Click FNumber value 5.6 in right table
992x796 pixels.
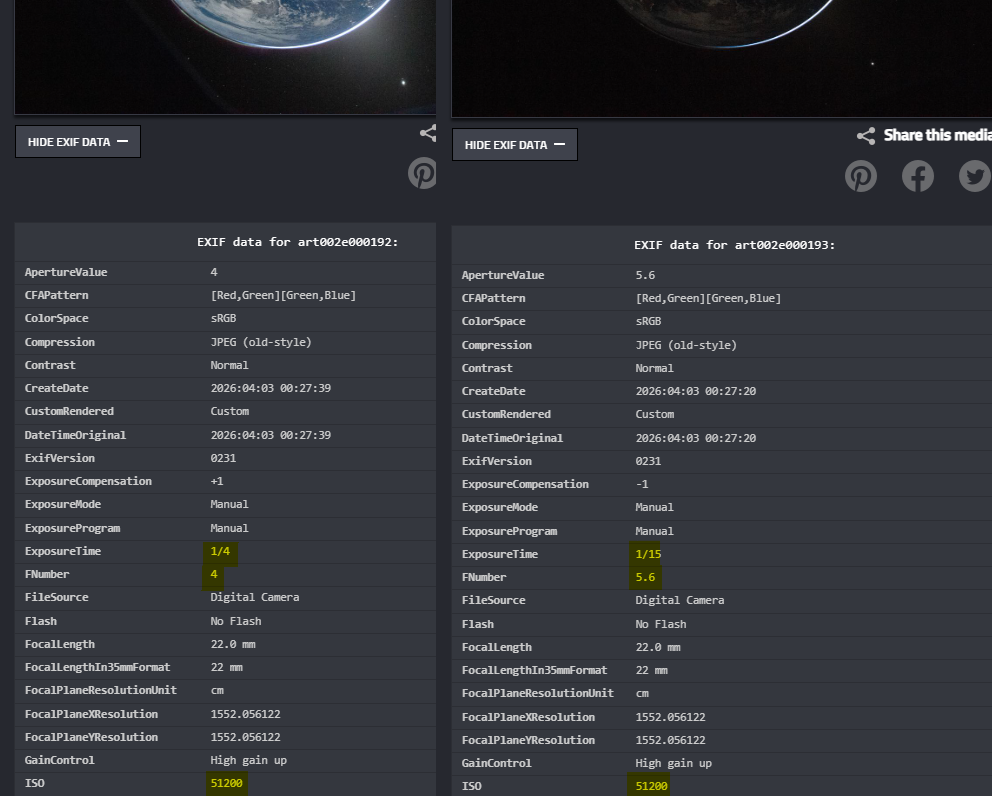(645, 577)
